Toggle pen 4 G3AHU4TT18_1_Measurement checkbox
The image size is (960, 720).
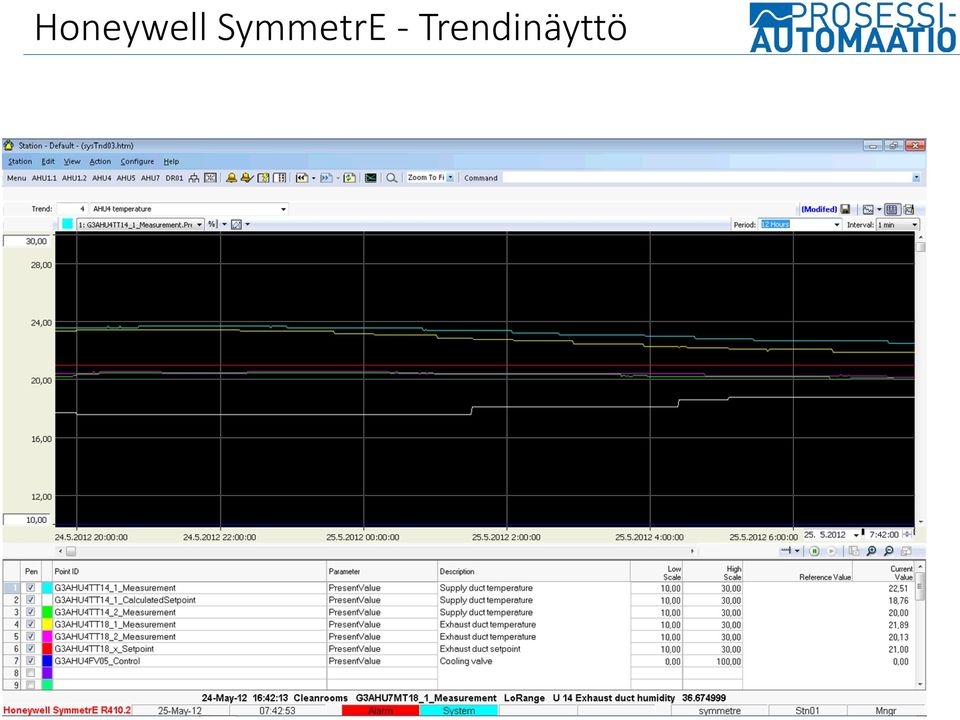pos(31,624)
